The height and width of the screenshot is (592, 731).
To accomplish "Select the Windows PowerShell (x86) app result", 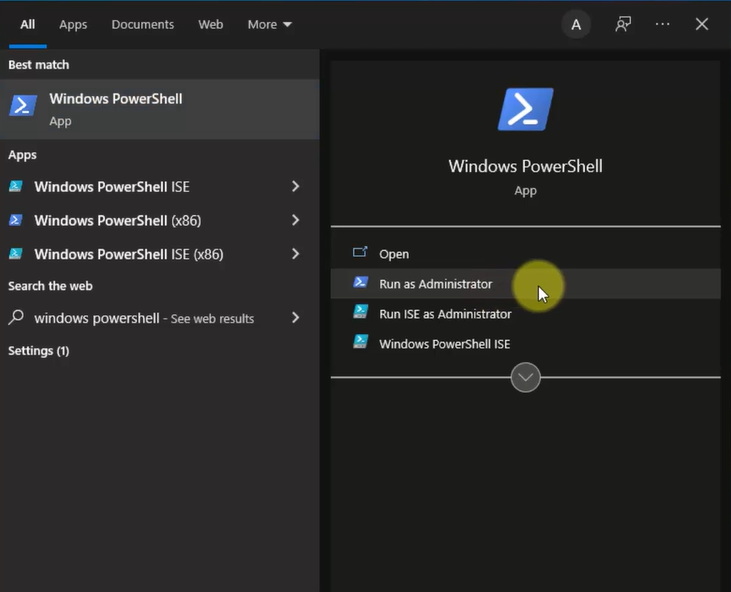I will click(159, 220).
